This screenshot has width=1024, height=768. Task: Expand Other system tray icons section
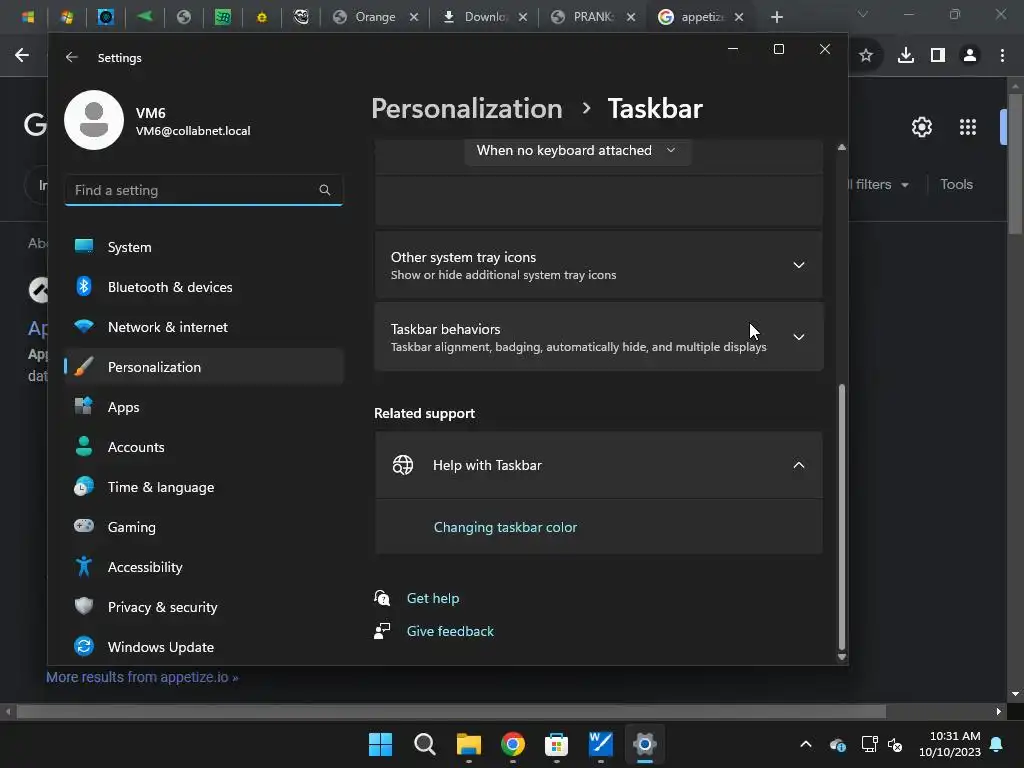599,265
